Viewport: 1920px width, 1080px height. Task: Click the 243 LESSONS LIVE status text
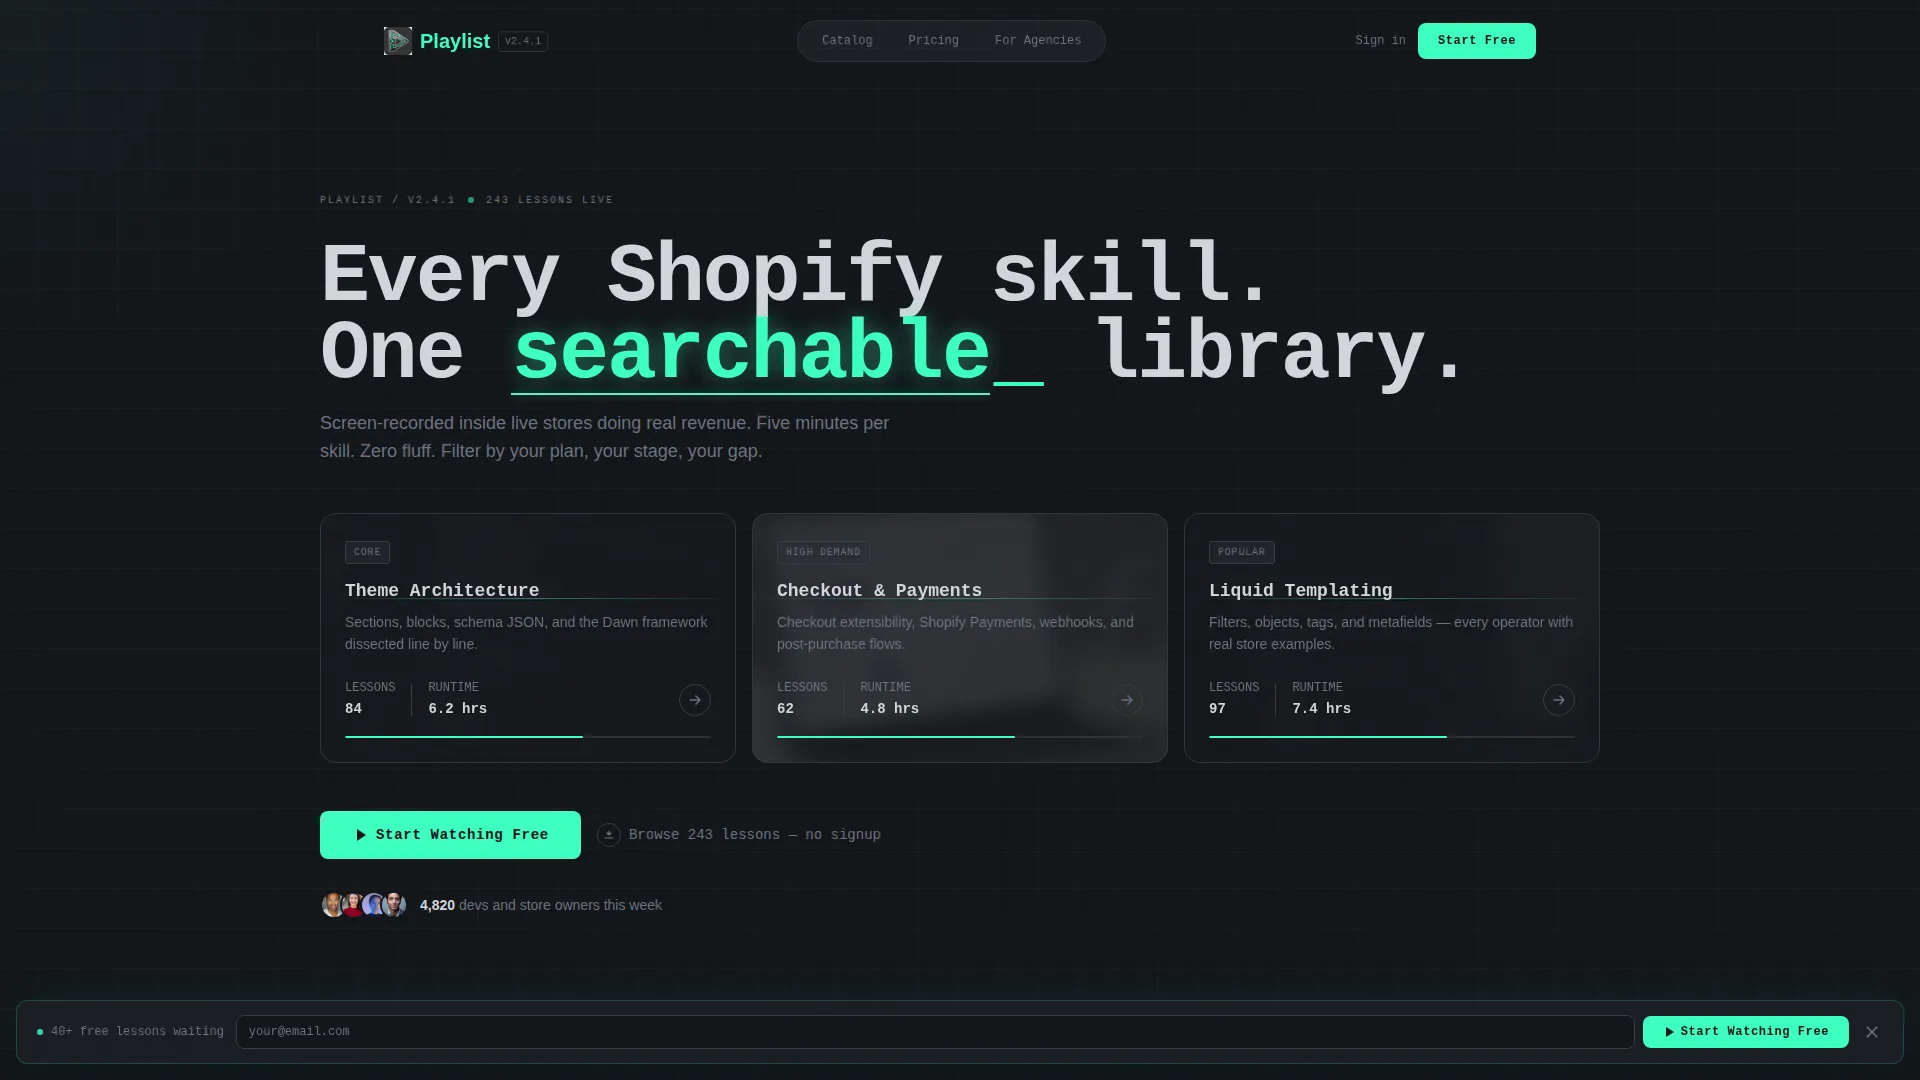(x=549, y=200)
